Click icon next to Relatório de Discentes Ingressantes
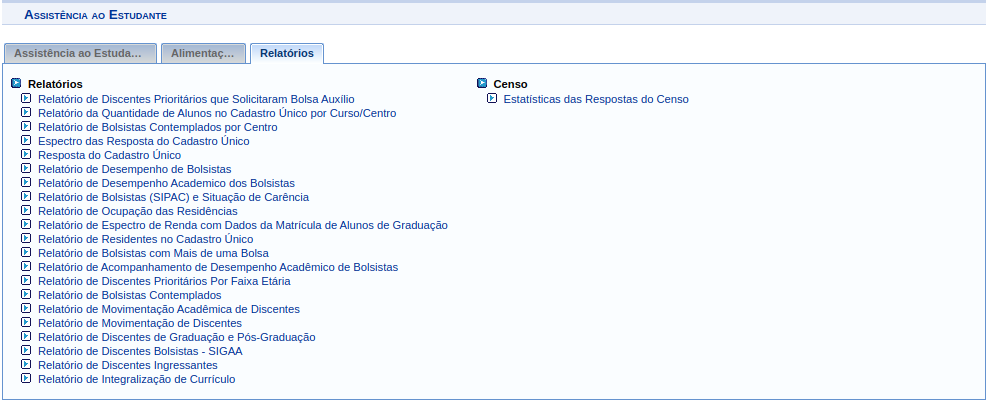Screen dimensions: 989x404 26,365
